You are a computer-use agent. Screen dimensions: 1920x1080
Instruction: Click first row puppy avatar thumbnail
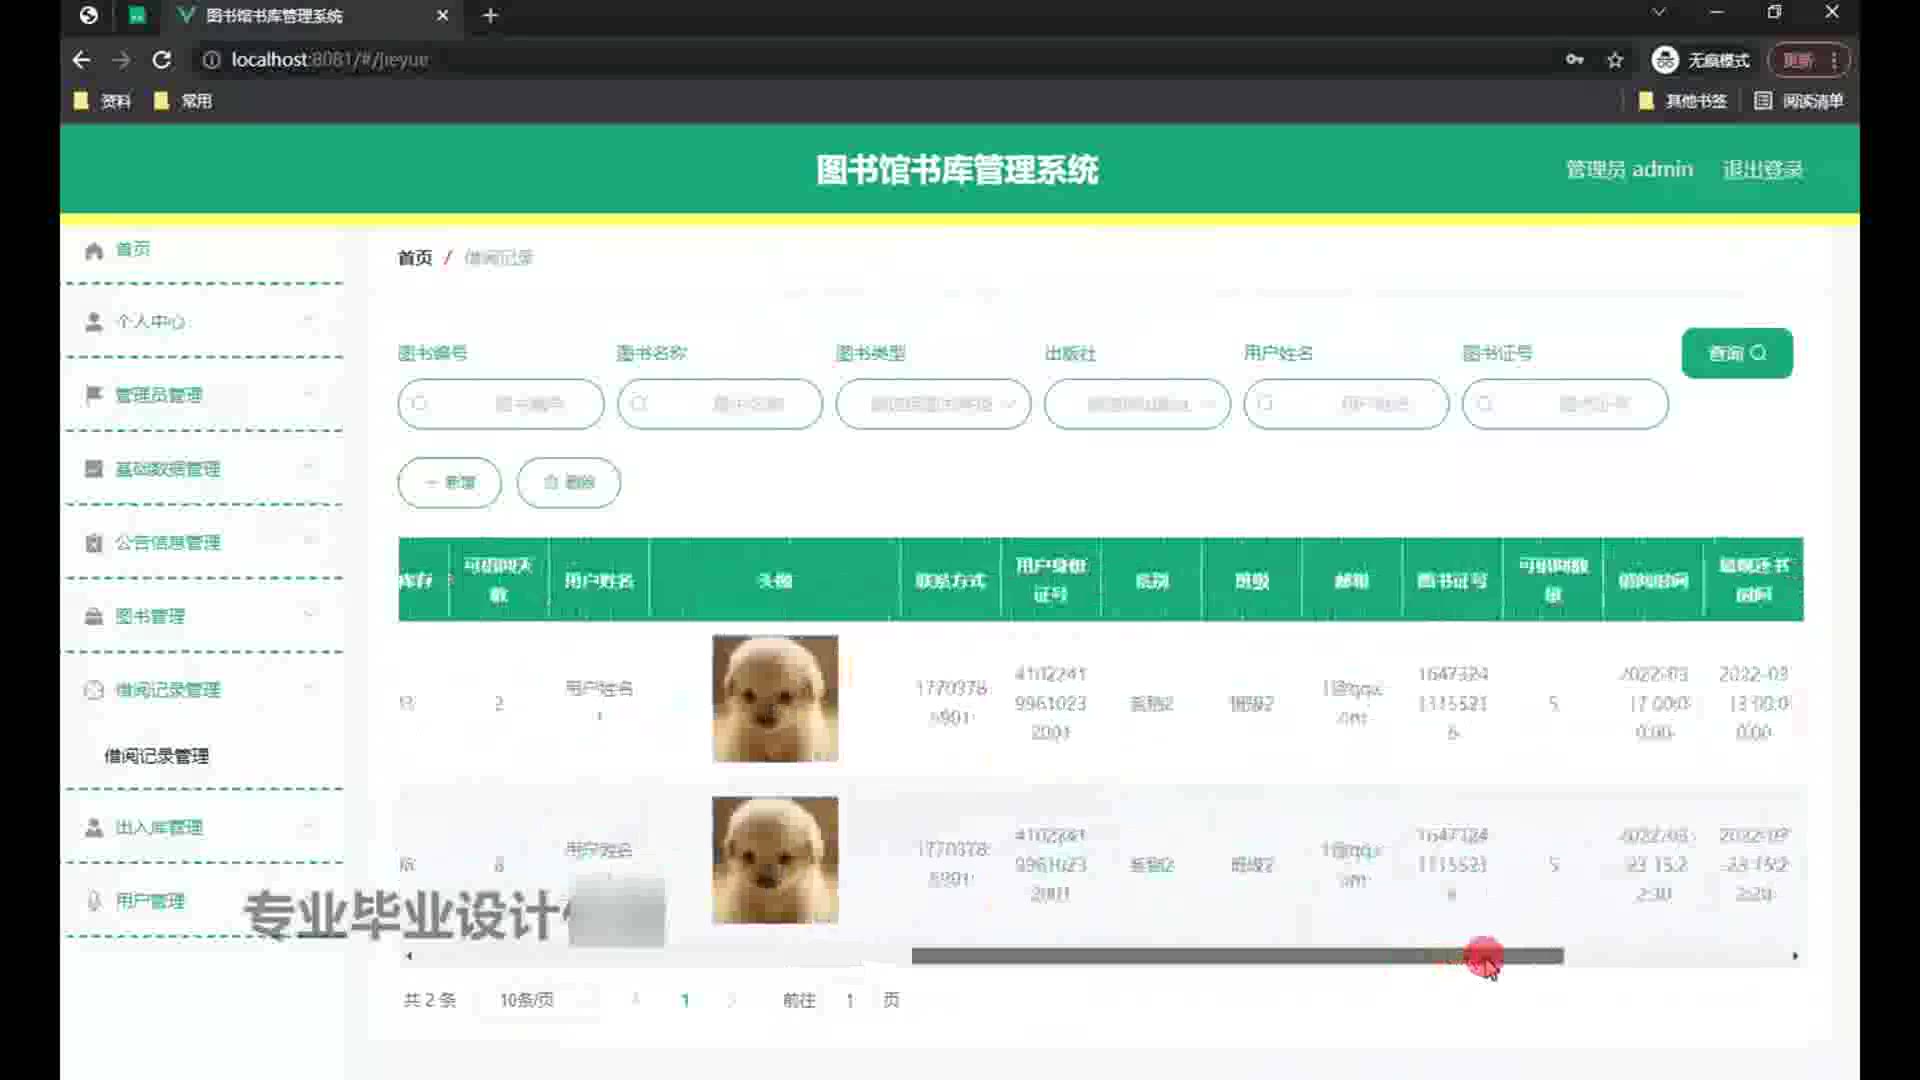coord(775,698)
